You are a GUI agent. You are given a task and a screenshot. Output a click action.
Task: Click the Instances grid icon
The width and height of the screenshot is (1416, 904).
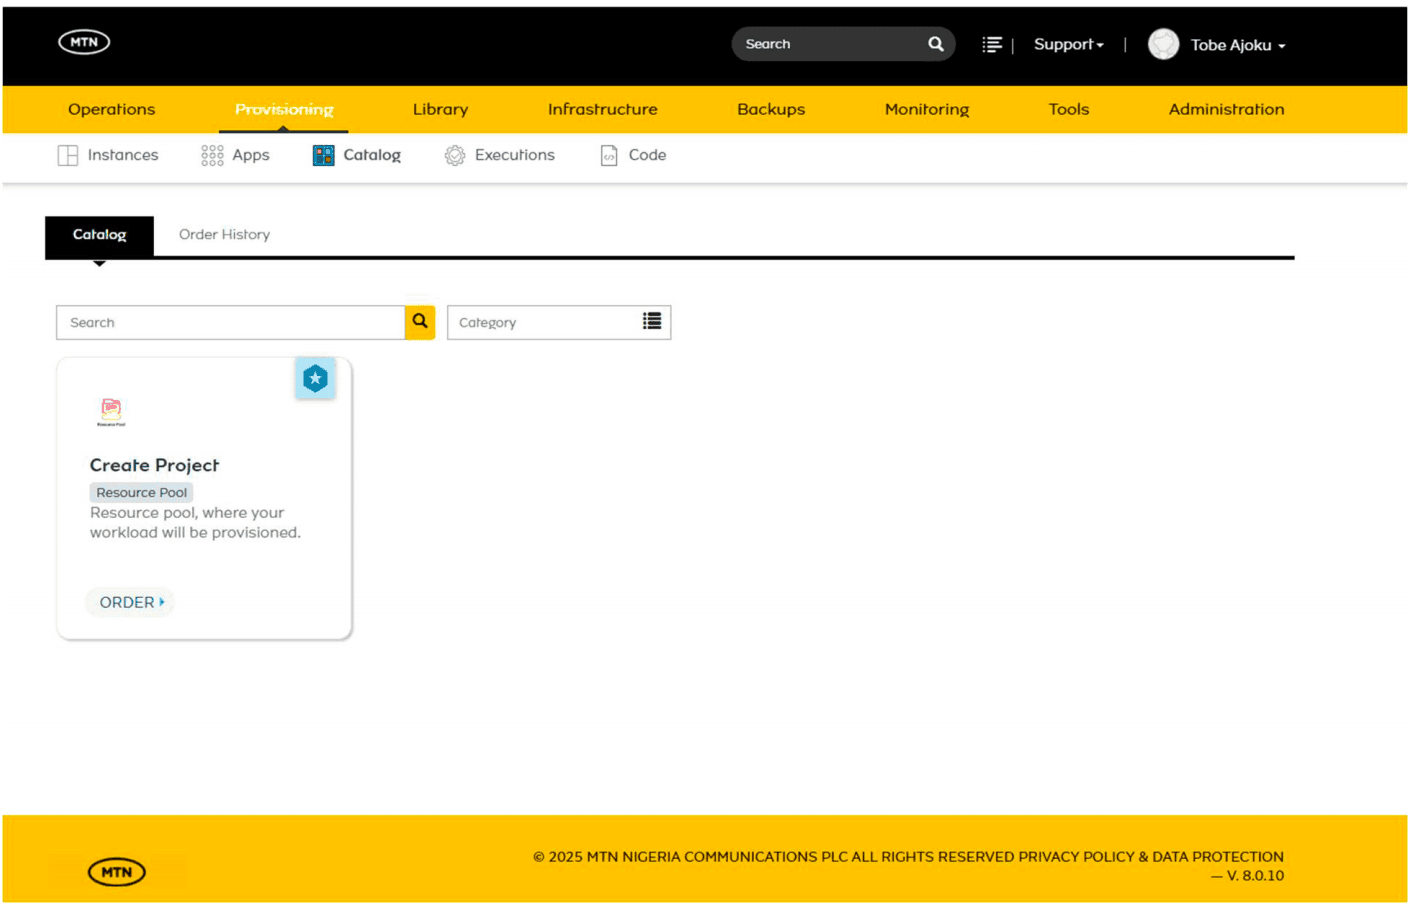pos(67,155)
